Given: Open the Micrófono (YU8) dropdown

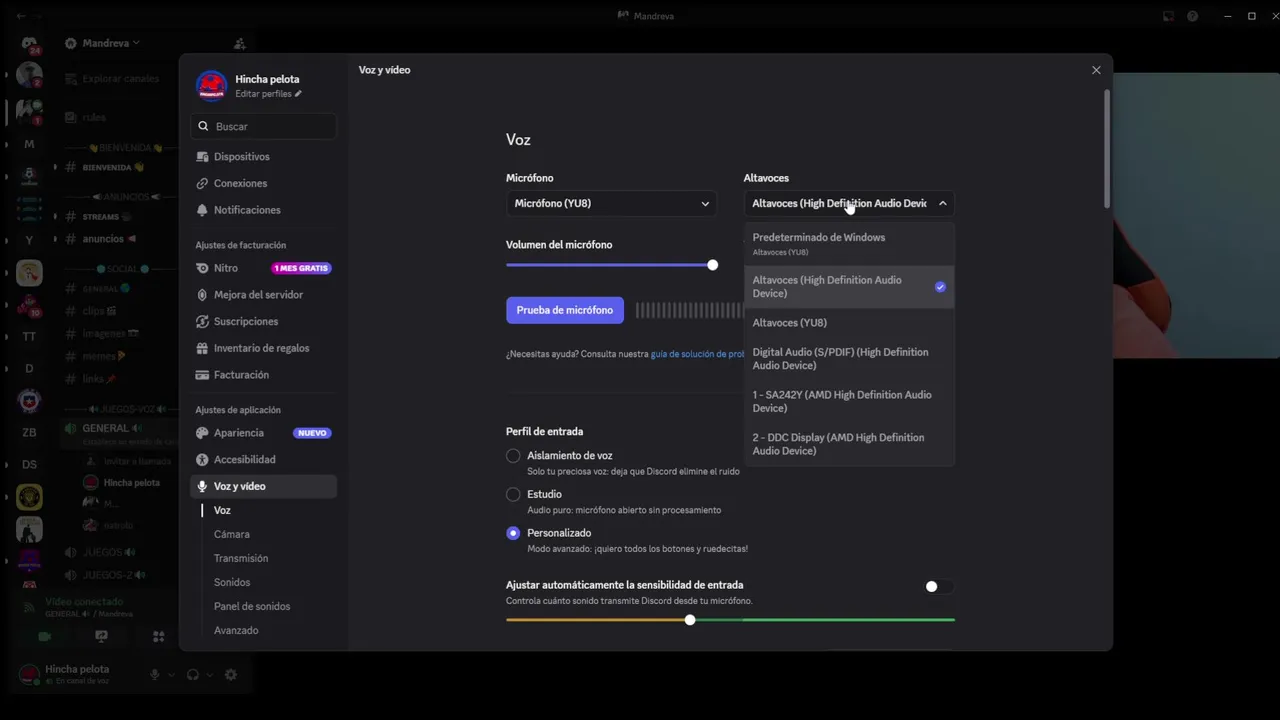Looking at the screenshot, I should coord(611,204).
